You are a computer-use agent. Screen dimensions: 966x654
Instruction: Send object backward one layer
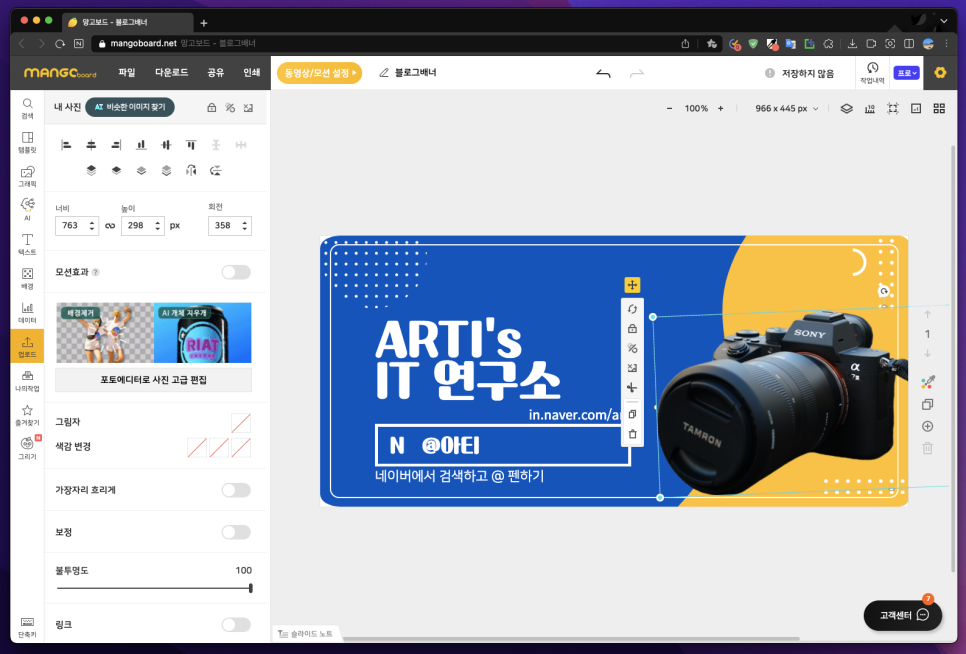click(x=141, y=171)
